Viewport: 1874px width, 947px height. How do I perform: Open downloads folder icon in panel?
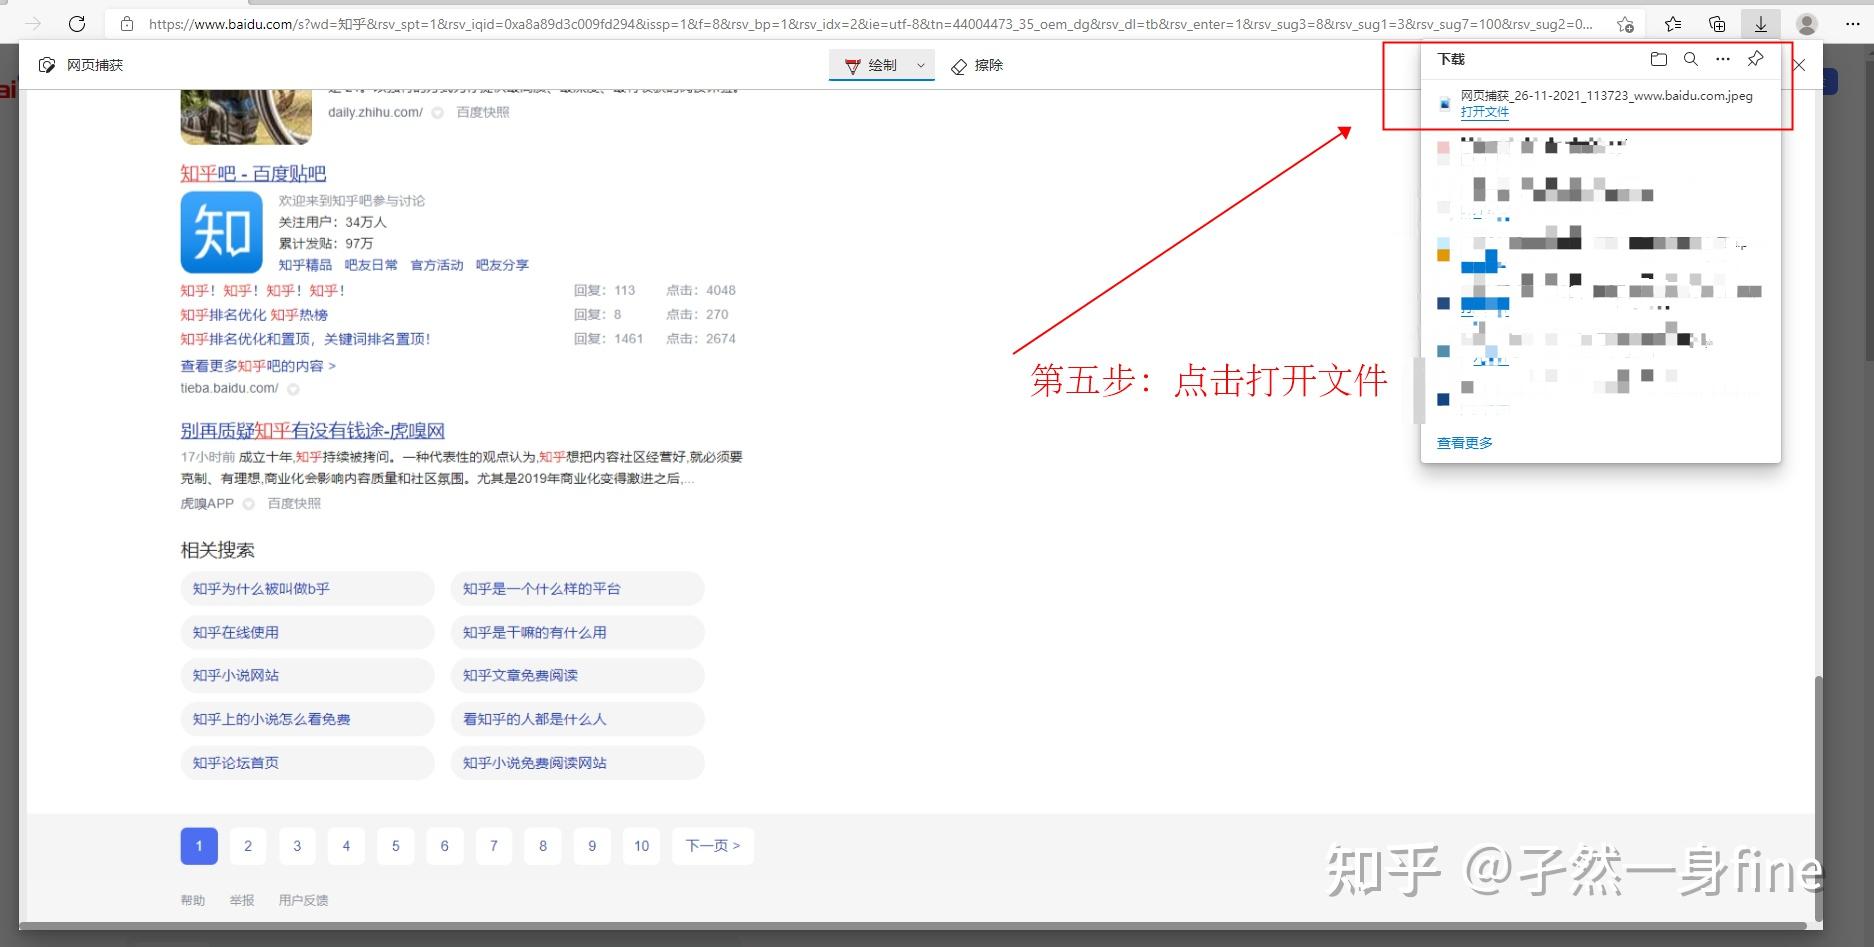point(1659,59)
